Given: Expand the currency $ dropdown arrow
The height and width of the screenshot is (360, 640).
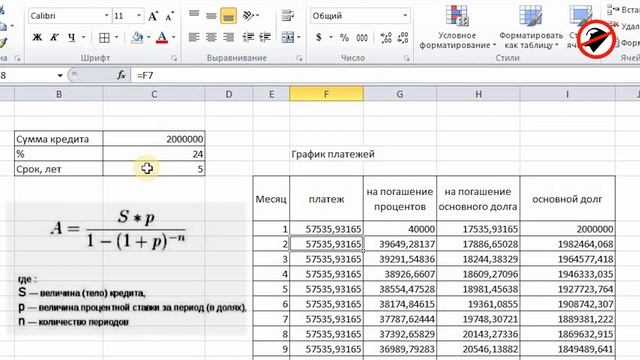Looking at the screenshot, I should (x=331, y=38).
